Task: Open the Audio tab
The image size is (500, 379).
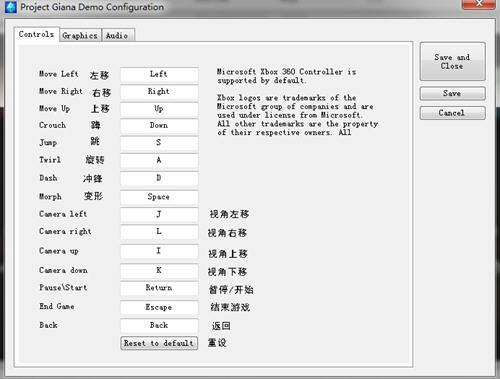Action: coord(118,35)
